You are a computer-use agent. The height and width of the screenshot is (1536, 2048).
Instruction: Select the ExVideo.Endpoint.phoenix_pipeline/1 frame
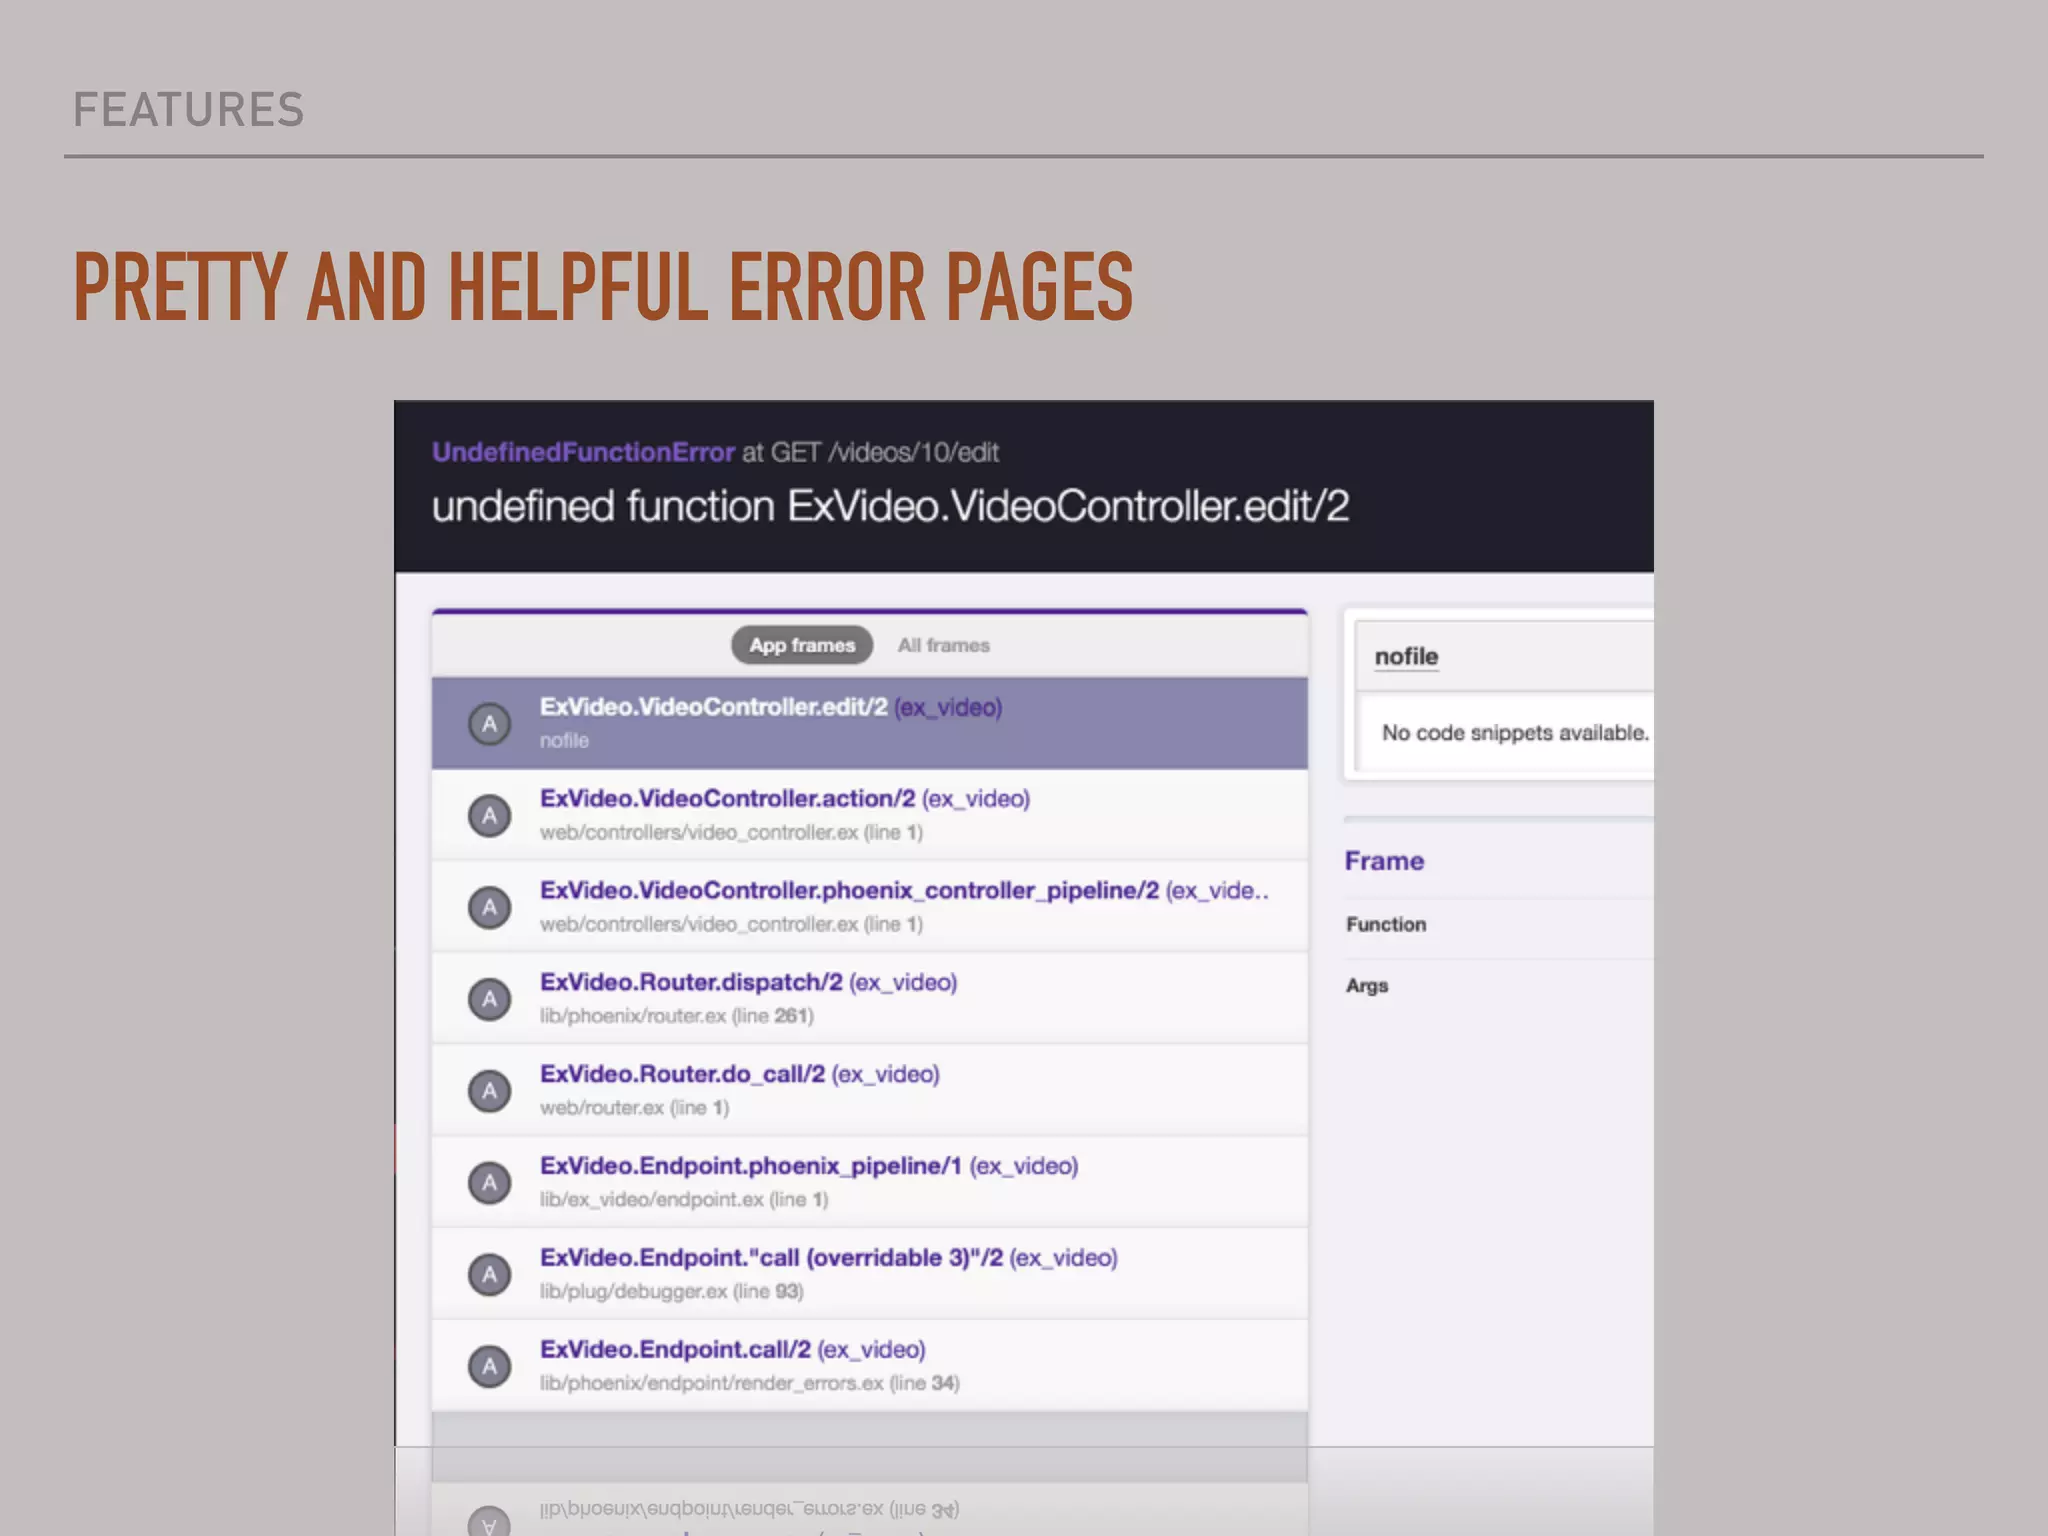(869, 1182)
